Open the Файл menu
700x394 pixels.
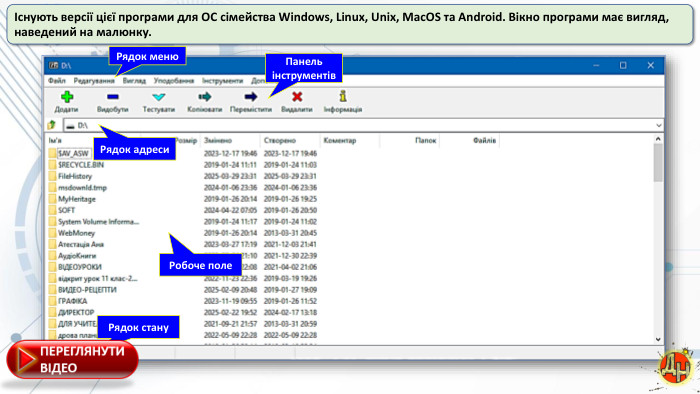[57, 81]
